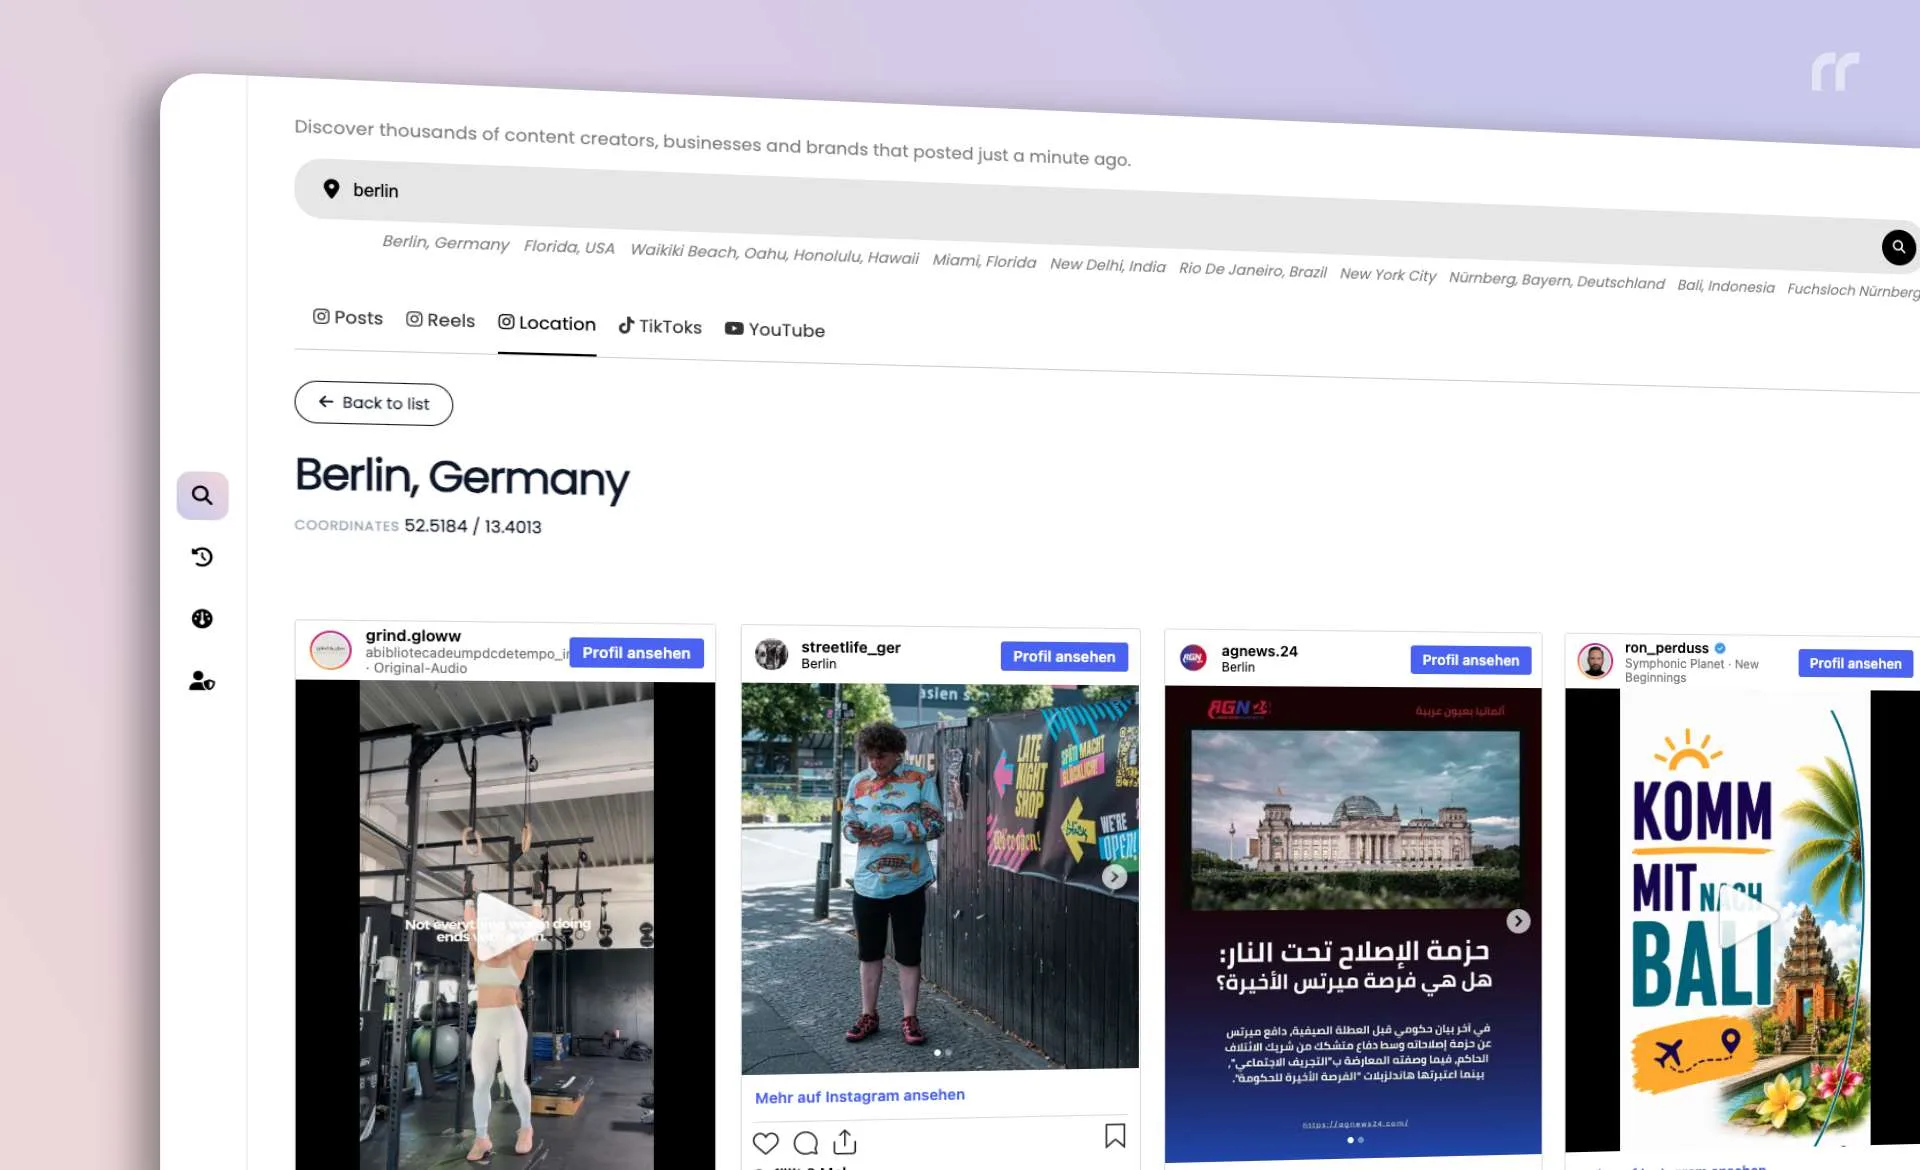This screenshot has width=1920, height=1170.
Task: Open the streetlife_ger username link
Action: [x=851, y=647]
